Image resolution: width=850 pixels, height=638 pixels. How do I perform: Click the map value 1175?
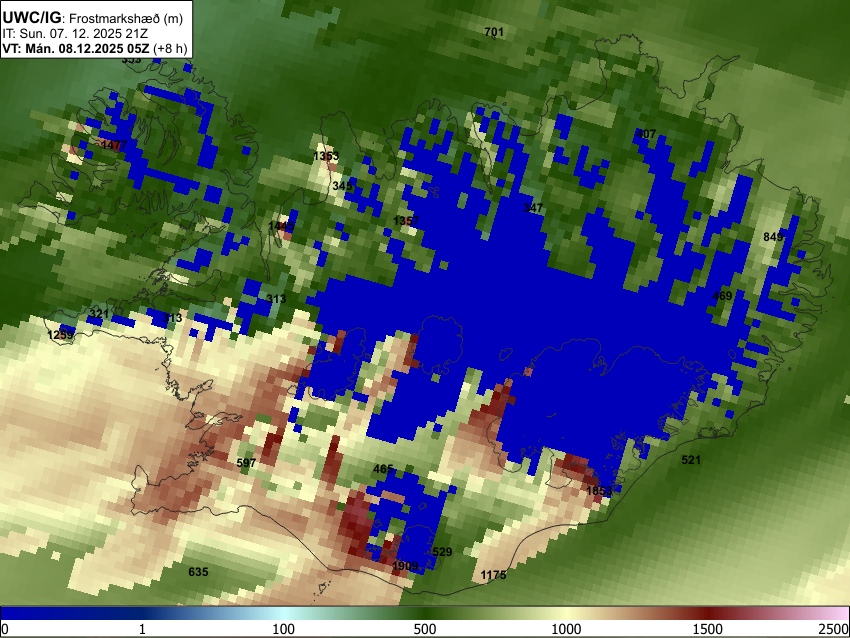(x=493, y=575)
